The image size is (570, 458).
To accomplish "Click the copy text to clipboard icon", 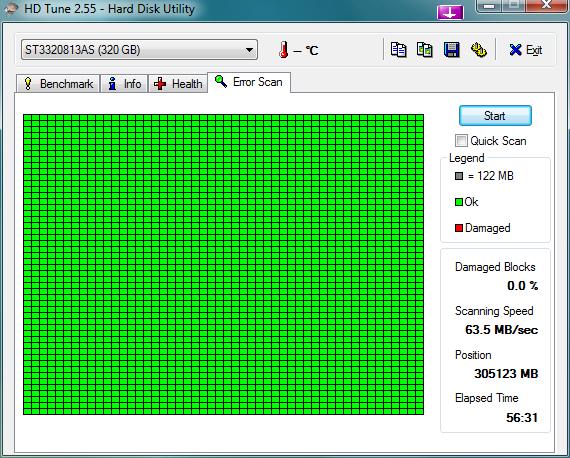I will coord(398,50).
